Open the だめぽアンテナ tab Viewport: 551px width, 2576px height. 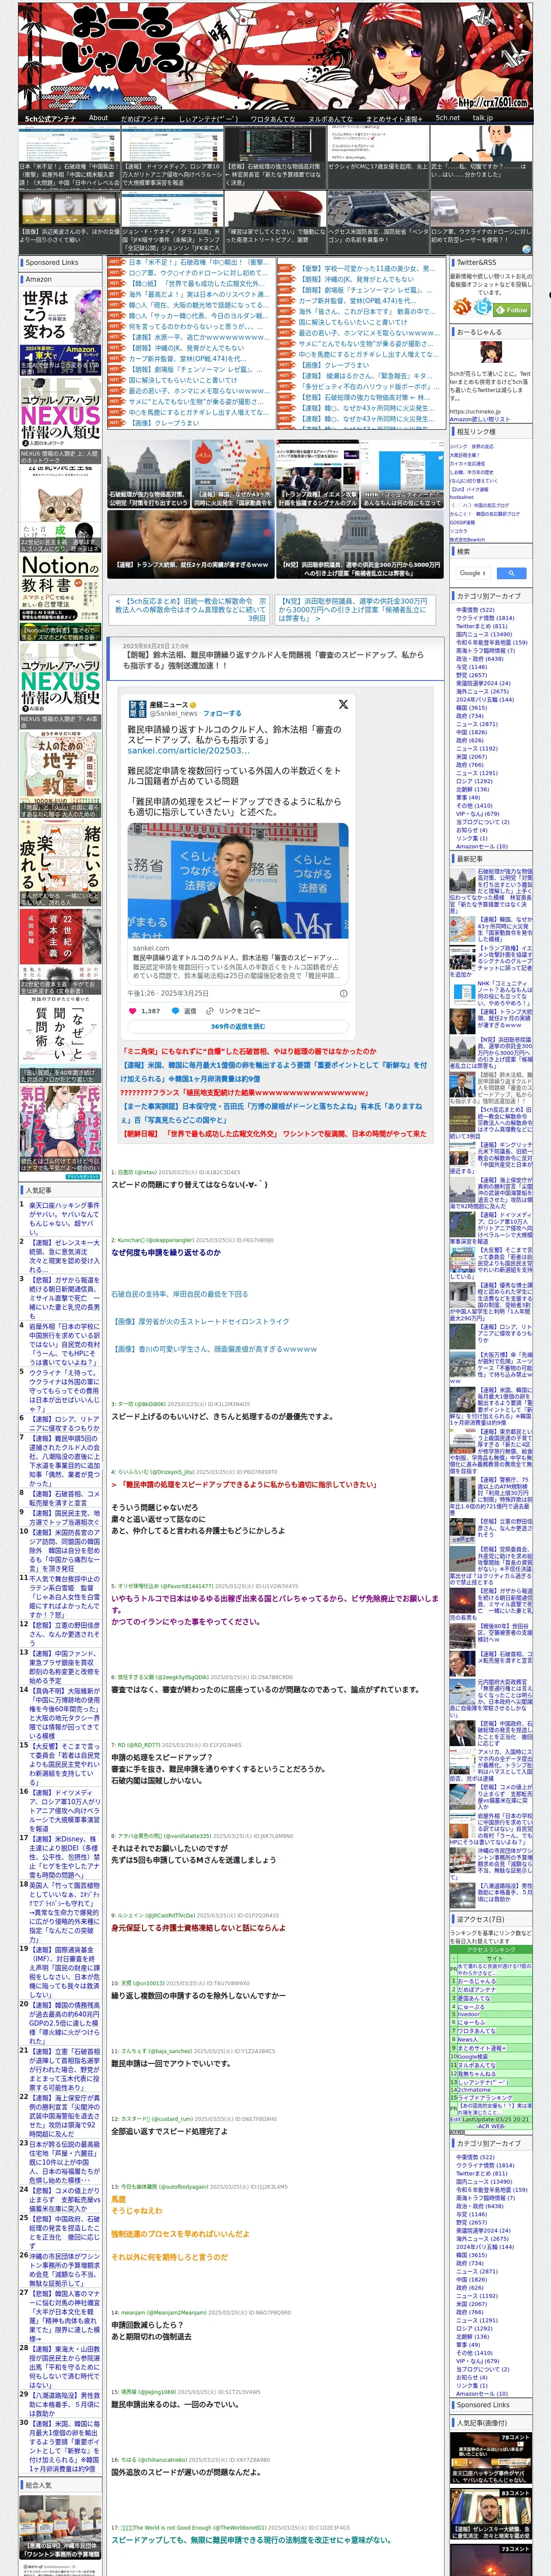point(143,118)
